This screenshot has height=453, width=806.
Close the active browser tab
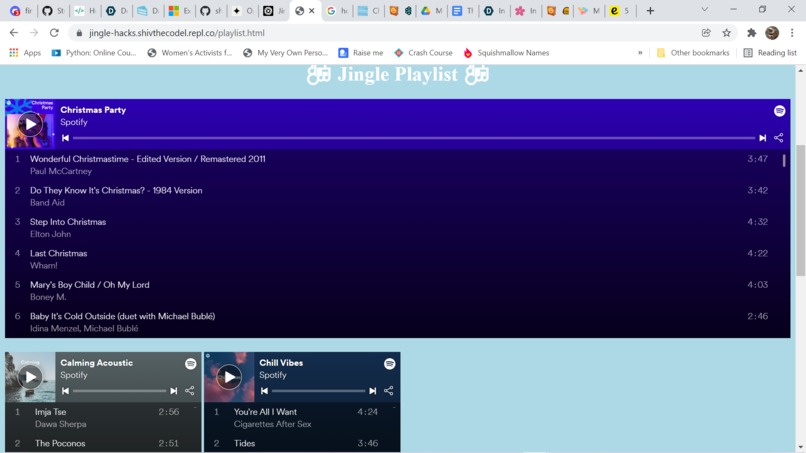312,11
